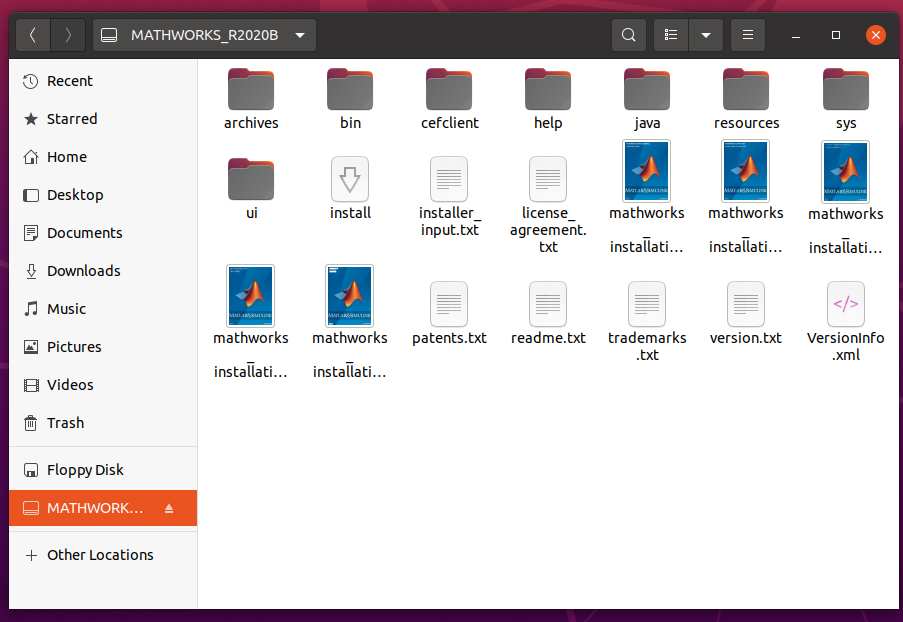The image size is (903, 622).
Task: Open Videos in the sidebar
Action: (103, 385)
